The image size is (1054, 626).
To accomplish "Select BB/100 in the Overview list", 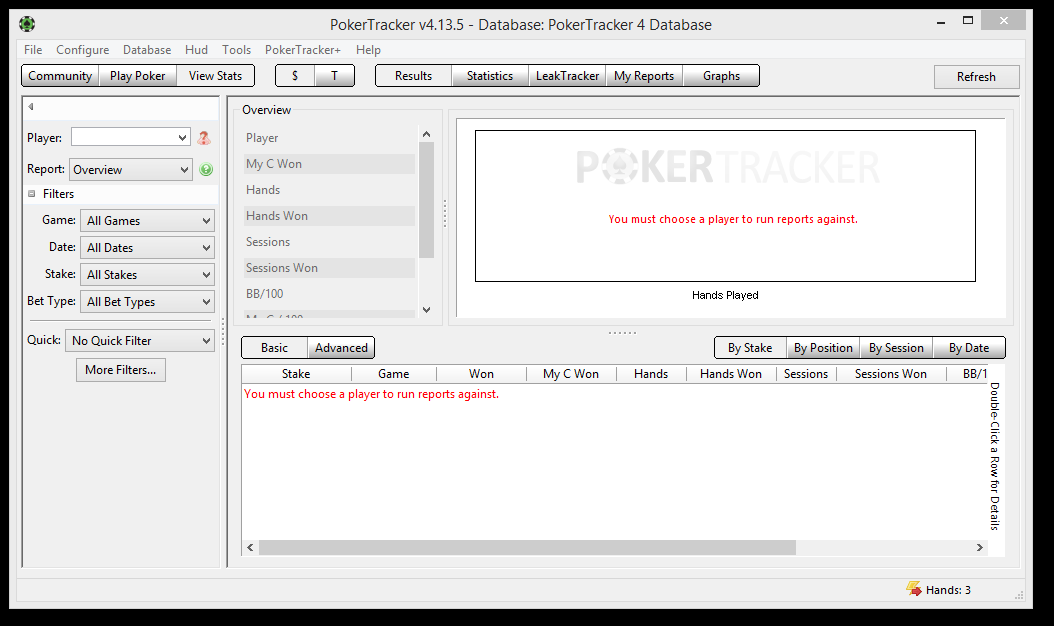I will click(329, 294).
